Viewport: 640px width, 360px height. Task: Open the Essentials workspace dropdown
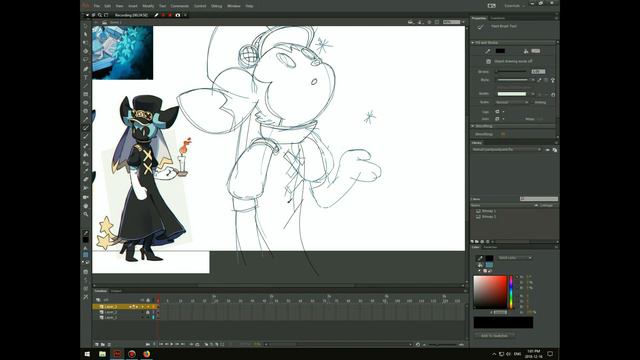pyautogui.click(x=514, y=6)
